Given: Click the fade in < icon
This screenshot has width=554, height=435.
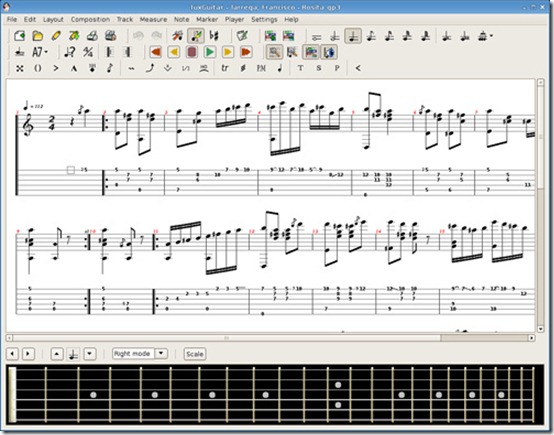Looking at the screenshot, I should tap(358, 68).
